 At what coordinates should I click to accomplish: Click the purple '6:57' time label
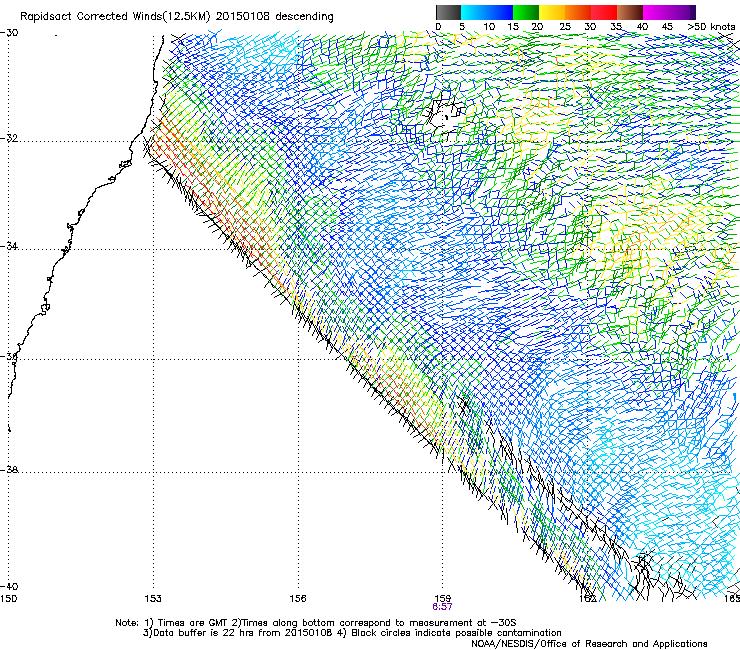(x=442, y=607)
